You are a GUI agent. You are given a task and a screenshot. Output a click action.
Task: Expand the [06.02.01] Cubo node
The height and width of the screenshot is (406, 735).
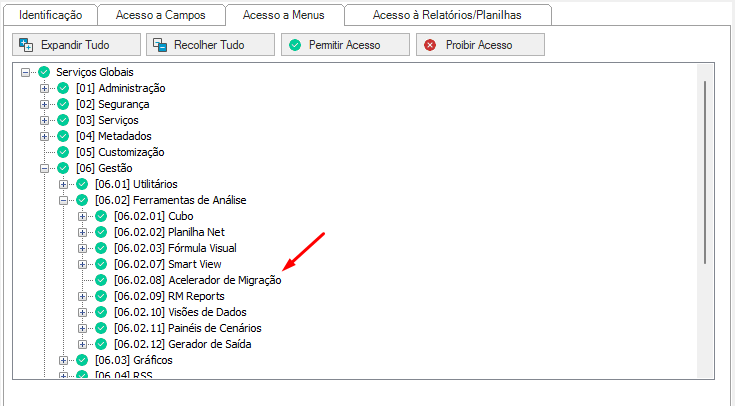(x=82, y=216)
